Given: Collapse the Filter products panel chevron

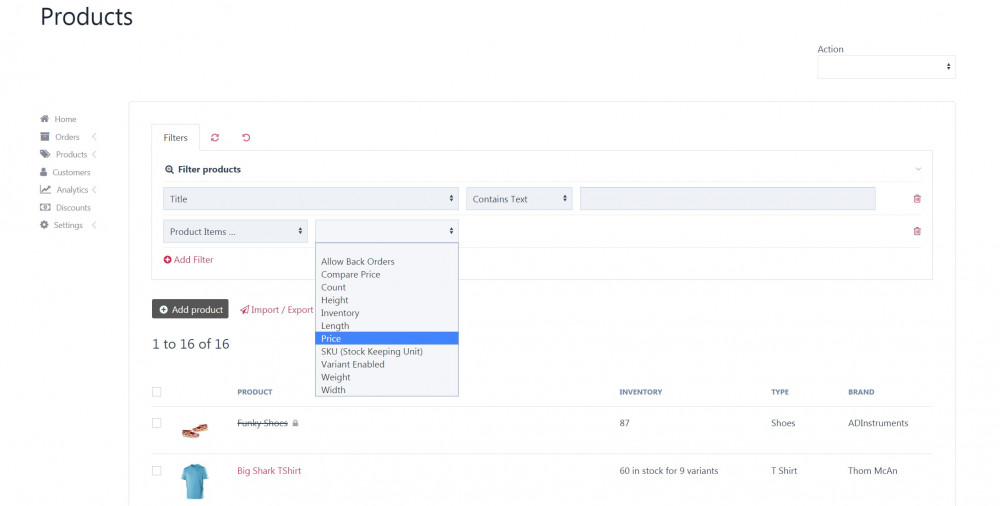Looking at the screenshot, I should 918,169.
